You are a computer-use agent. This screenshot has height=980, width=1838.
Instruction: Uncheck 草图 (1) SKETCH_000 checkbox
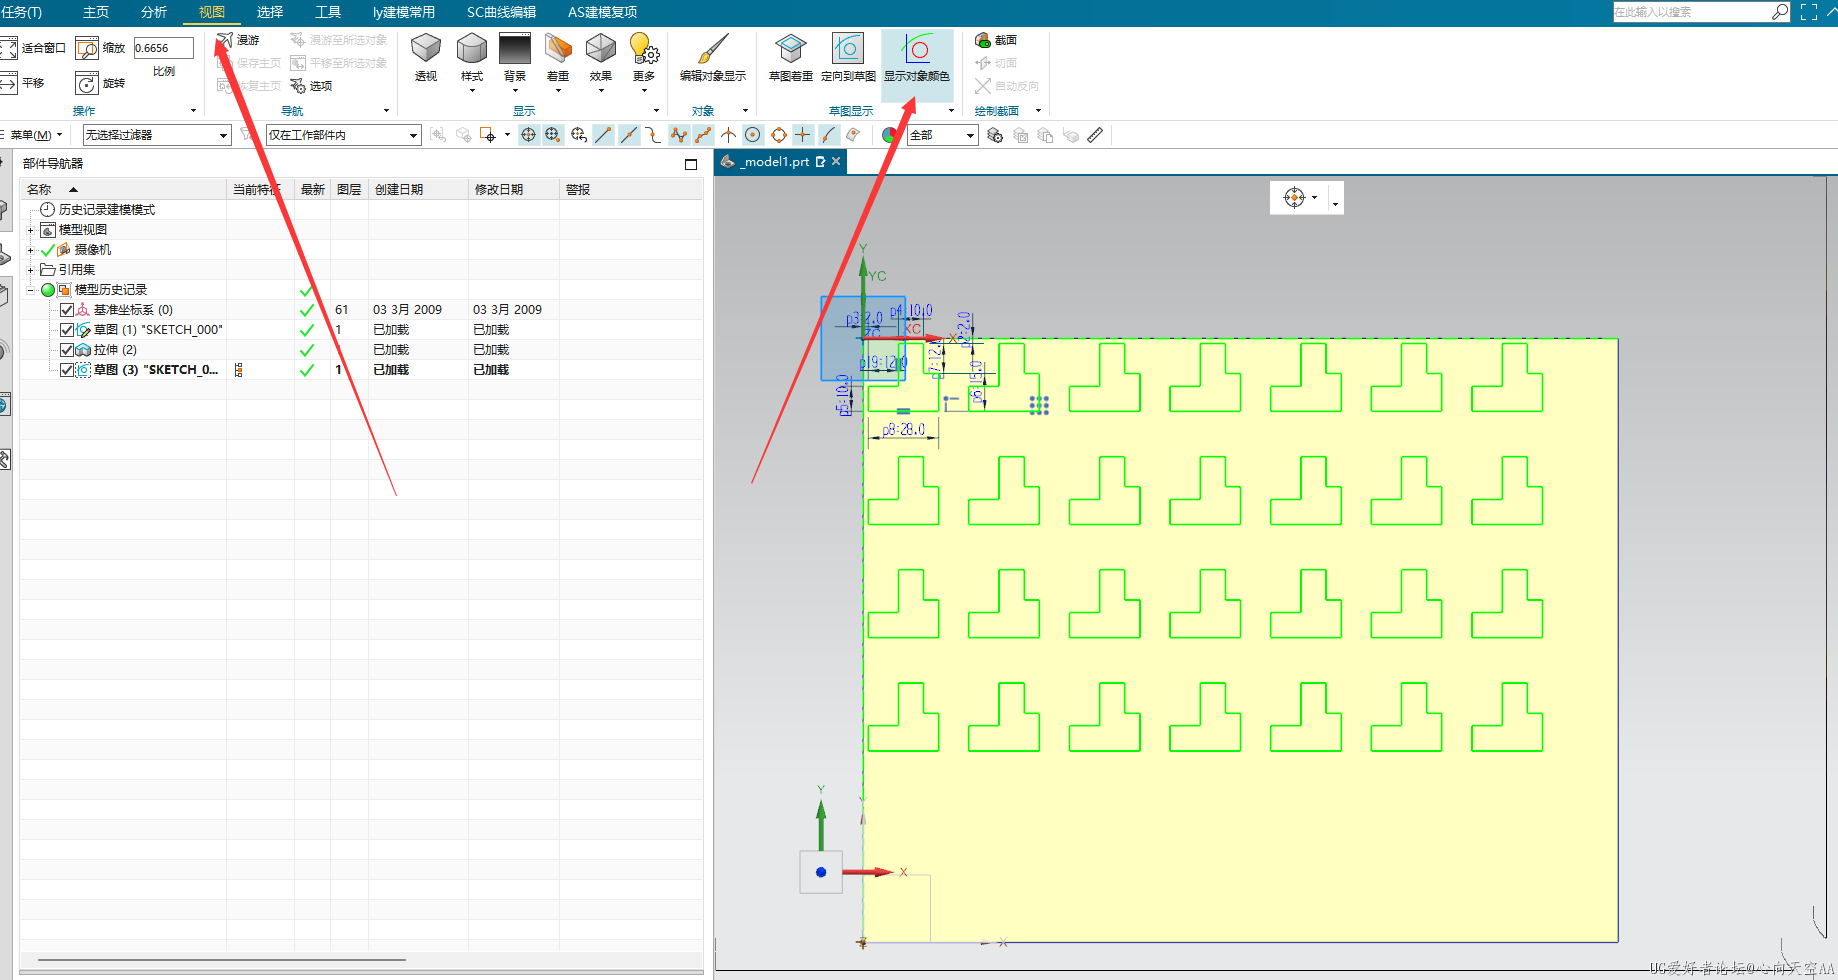(x=67, y=330)
